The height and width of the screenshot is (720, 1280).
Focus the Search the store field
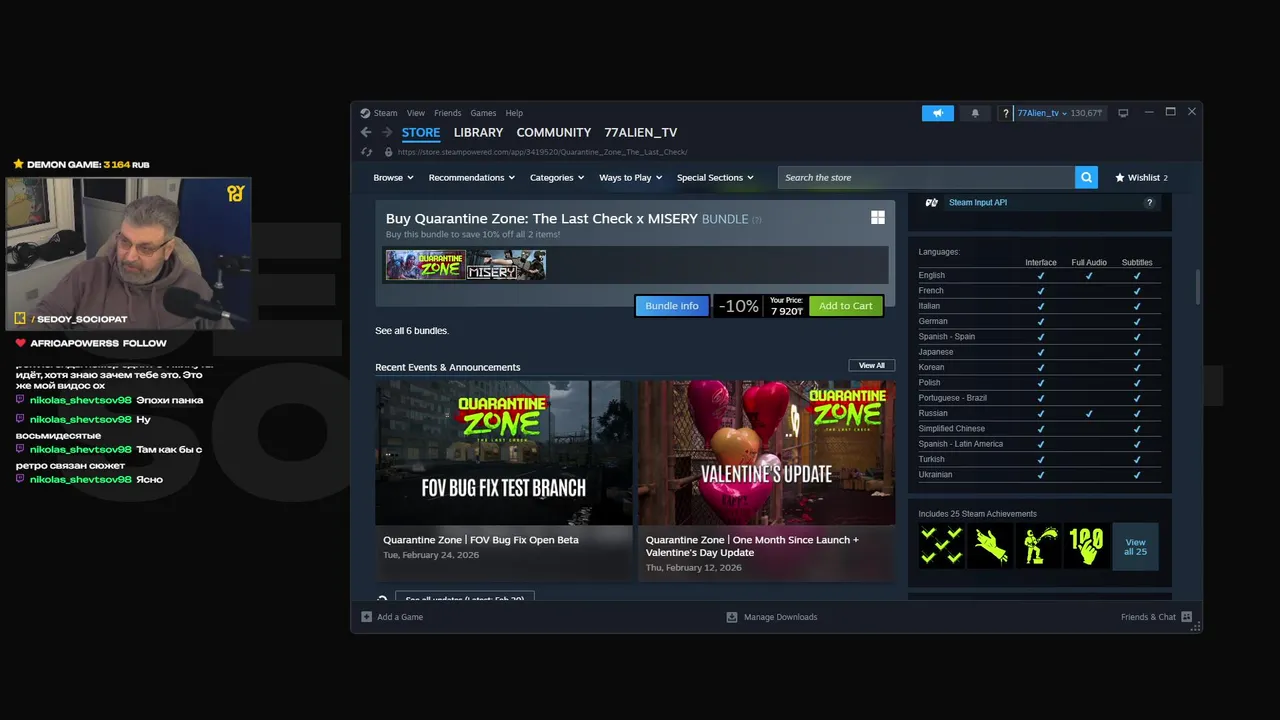(927, 177)
